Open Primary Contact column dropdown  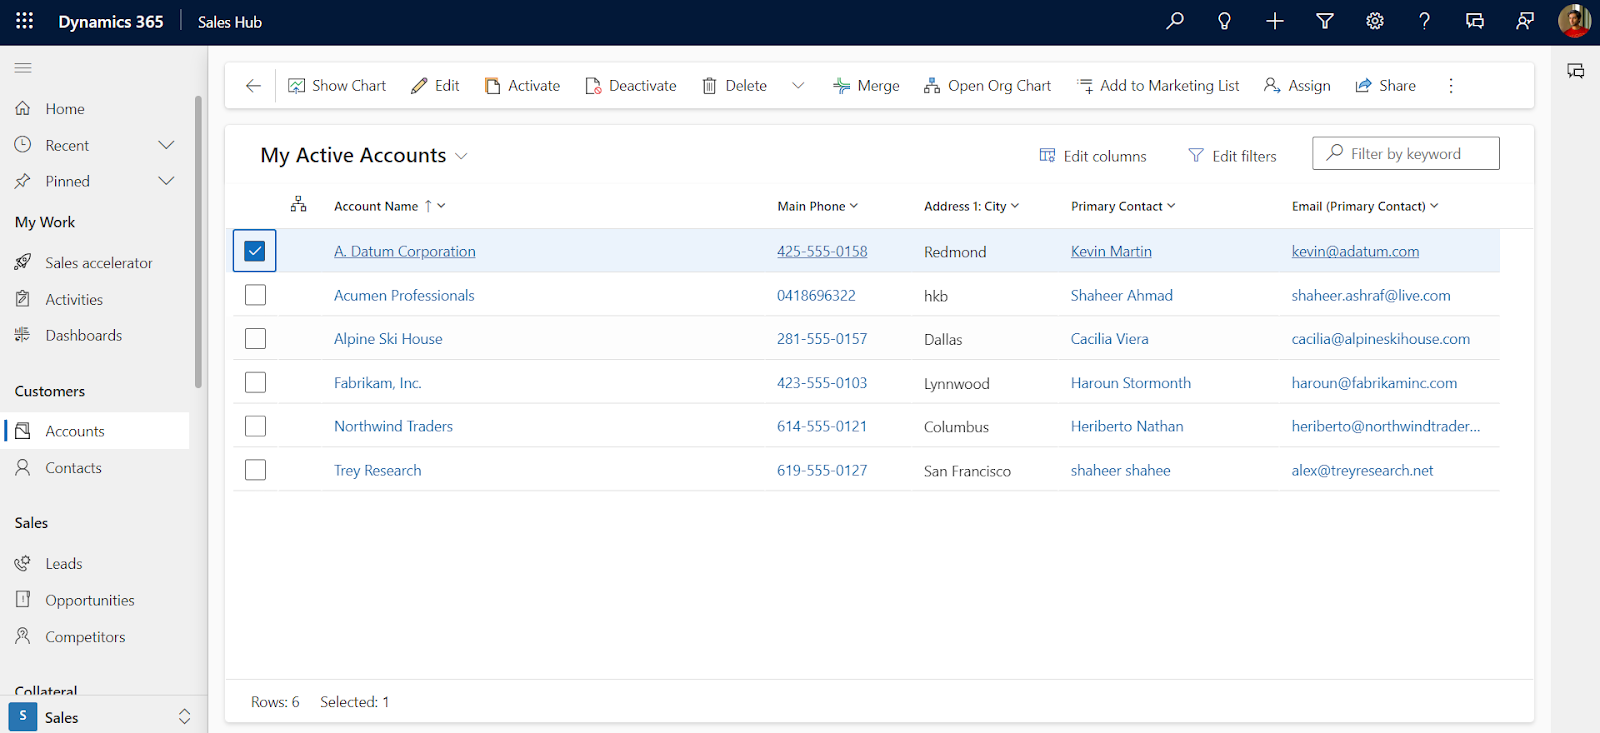1171,206
